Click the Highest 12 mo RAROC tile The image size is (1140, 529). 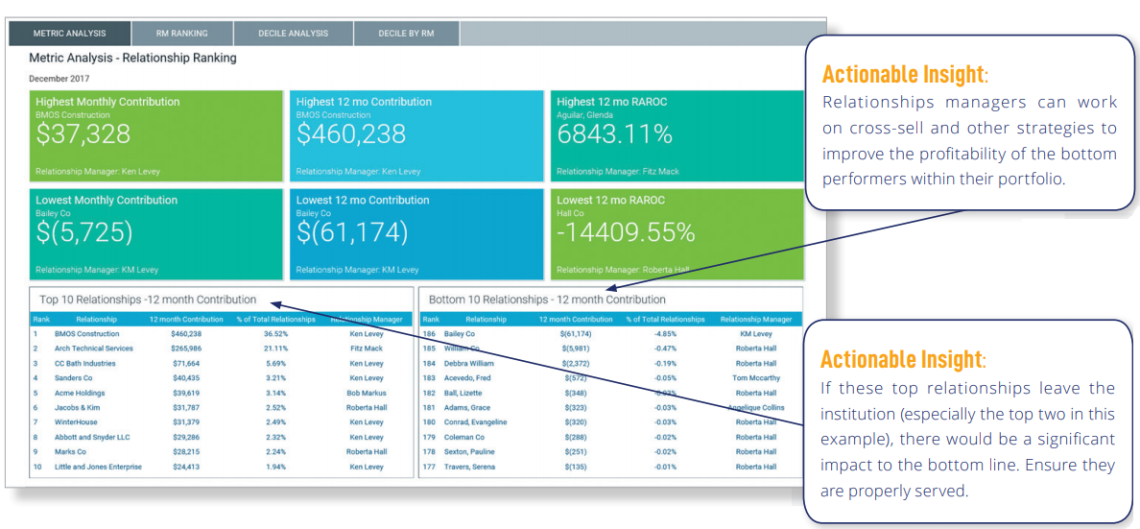[x=676, y=136]
